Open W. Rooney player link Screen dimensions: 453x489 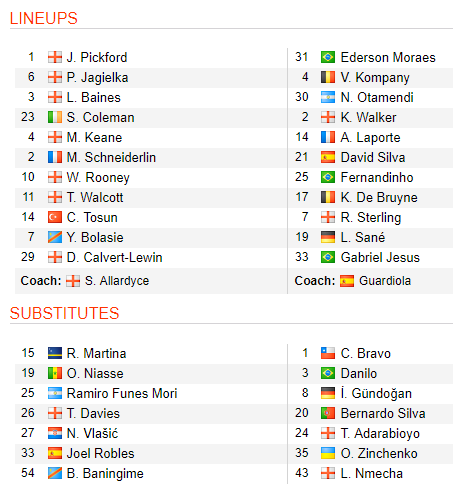[98, 177]
